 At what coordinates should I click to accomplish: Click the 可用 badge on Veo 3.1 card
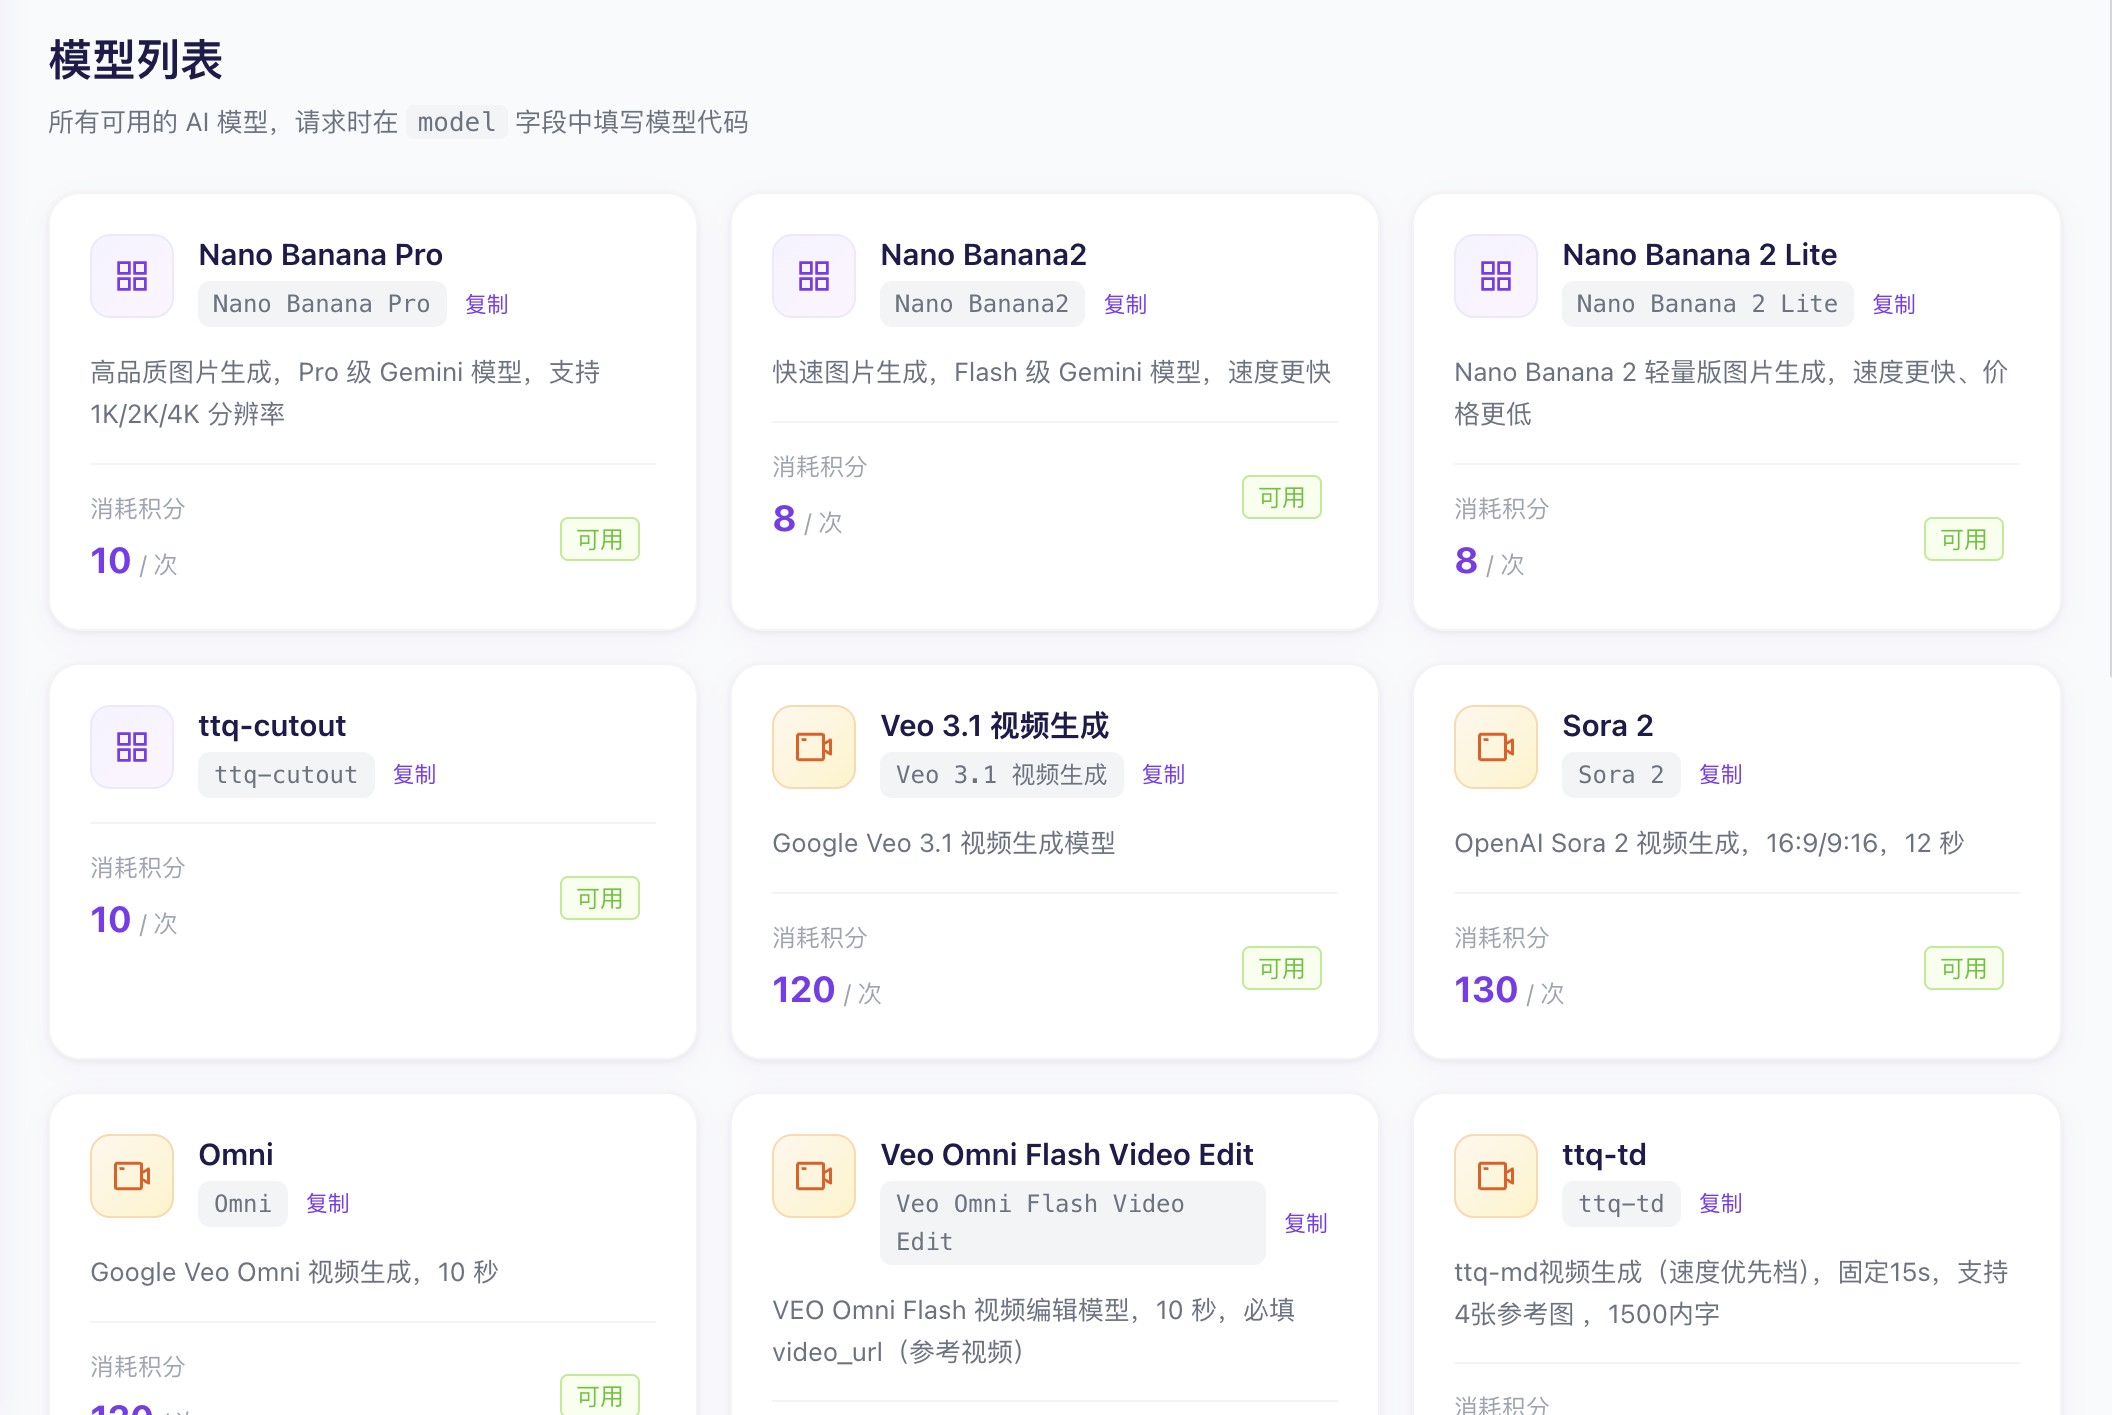click(1282, 969)
